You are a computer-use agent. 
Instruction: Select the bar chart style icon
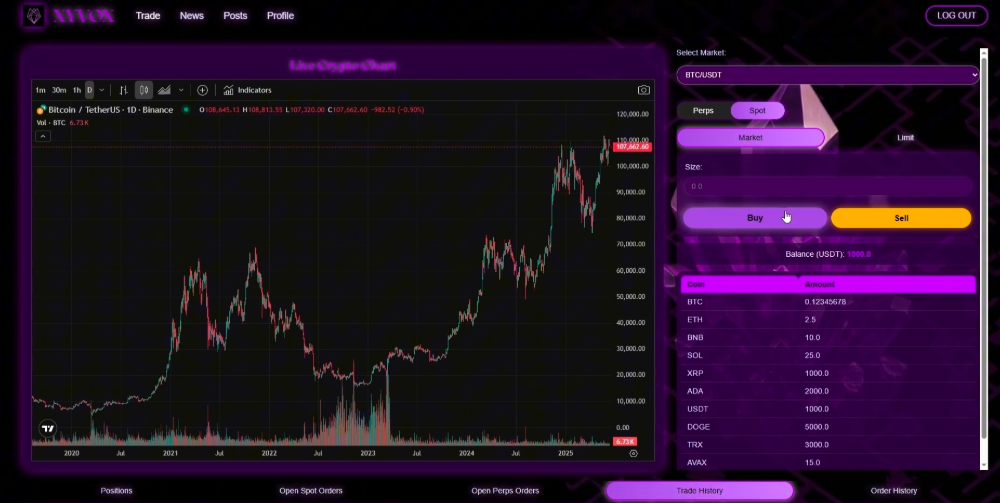point(124,90)
